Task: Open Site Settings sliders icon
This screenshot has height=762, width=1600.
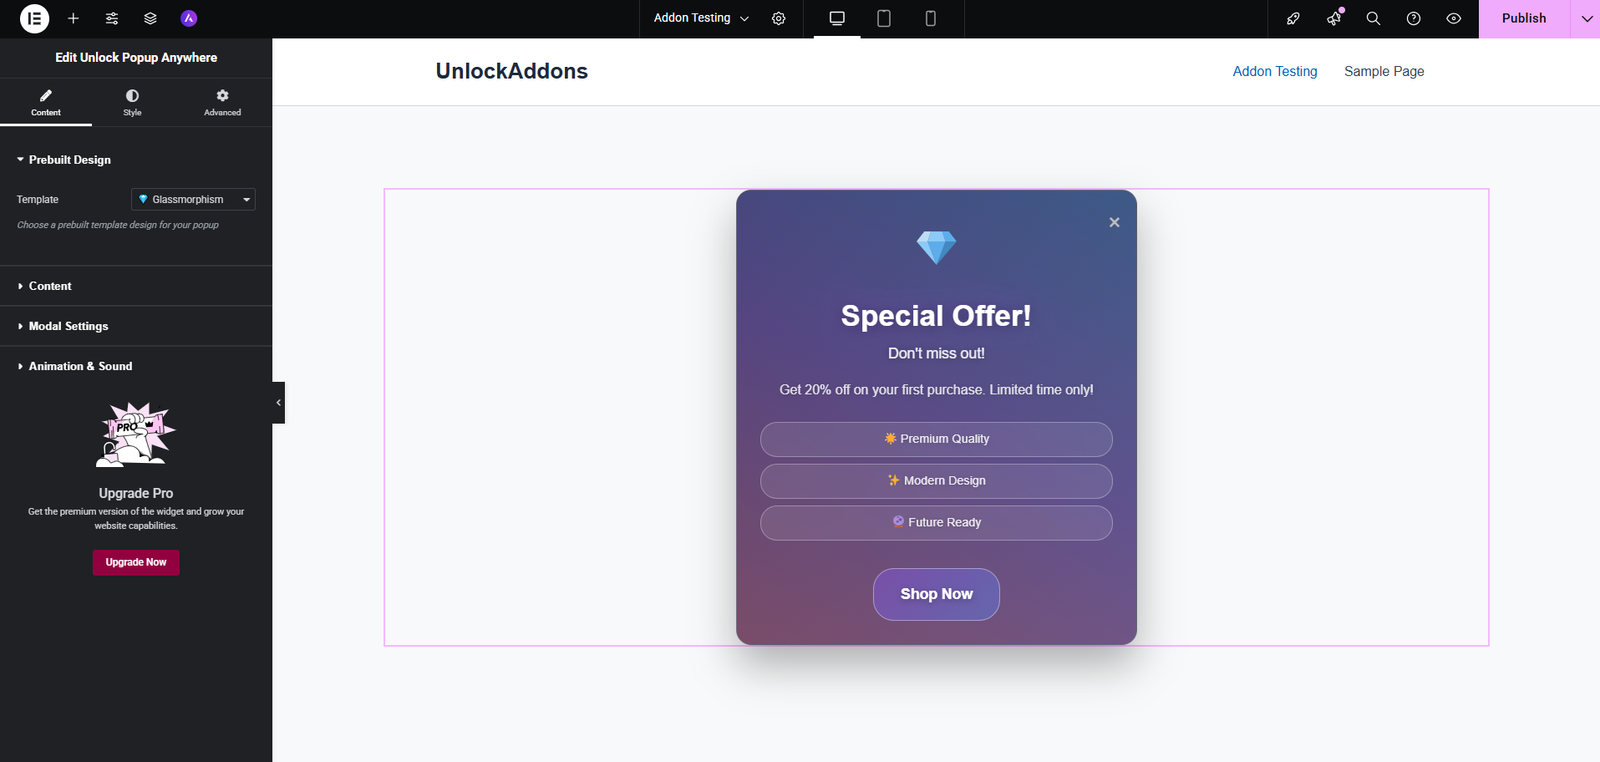Action: (x=111, y=18)
